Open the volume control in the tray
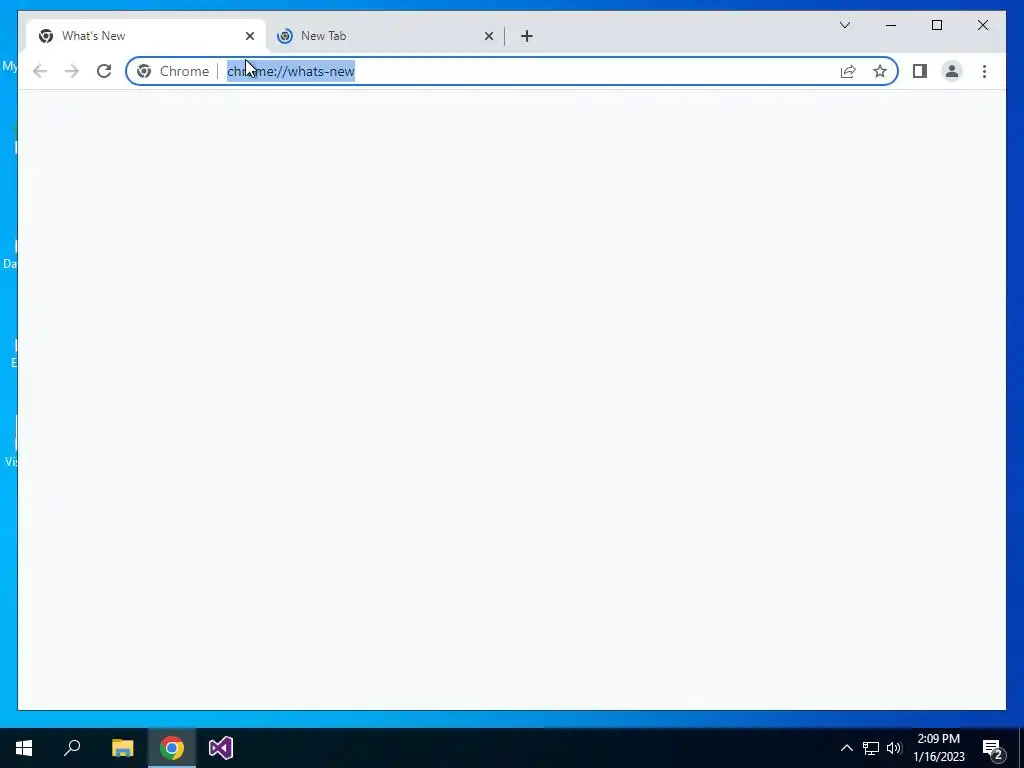This screenshot has height=768, width=1024. (x=894, y=748)
